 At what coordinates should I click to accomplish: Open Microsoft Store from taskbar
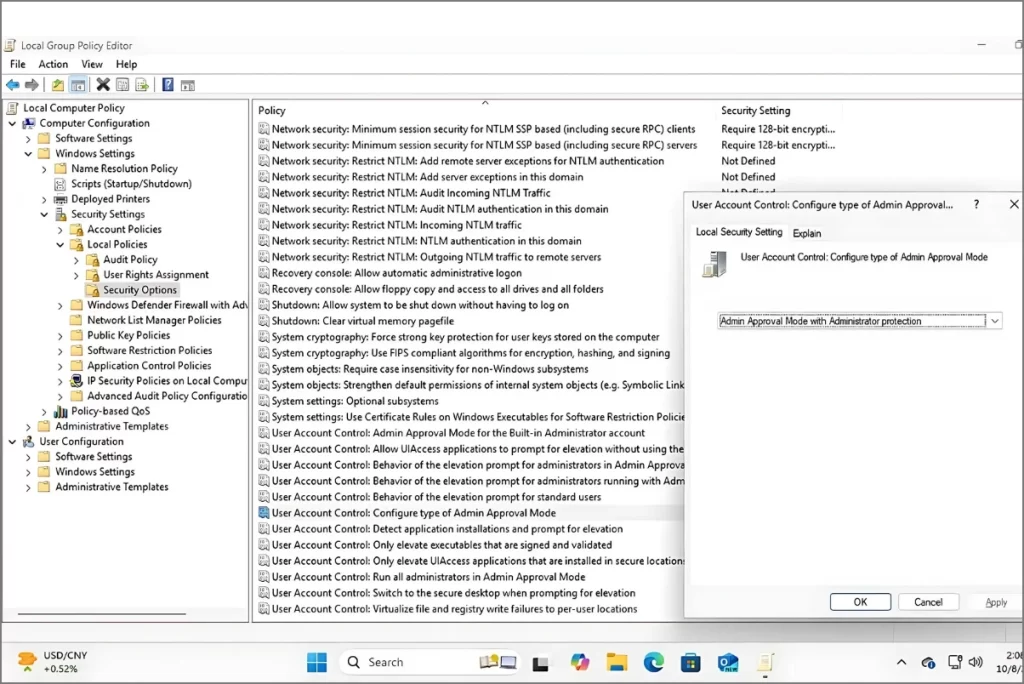[x=690, y=662]
